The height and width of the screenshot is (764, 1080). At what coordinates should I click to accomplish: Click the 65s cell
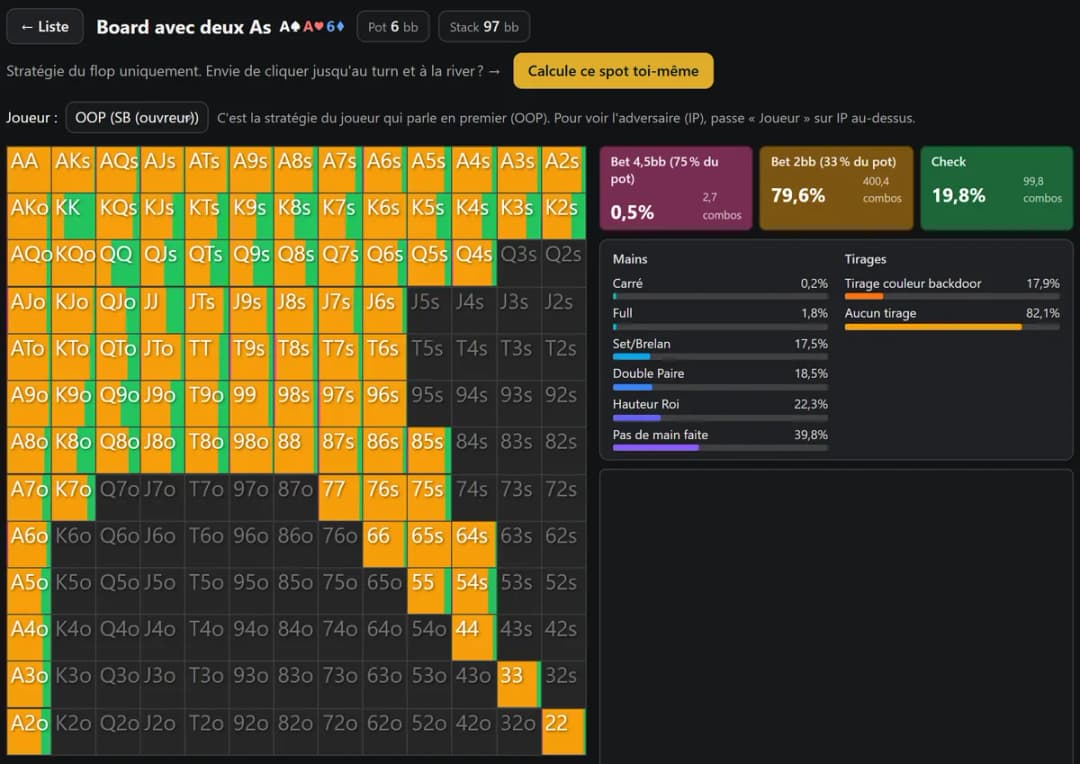pos(429,544)
